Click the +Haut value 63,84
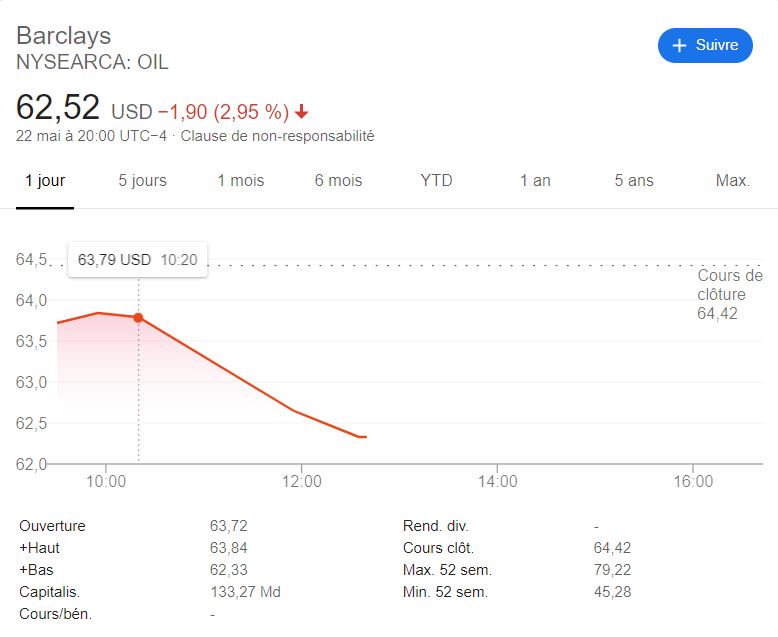The height and width of the screenshot is (637, 778). point(228,548)
